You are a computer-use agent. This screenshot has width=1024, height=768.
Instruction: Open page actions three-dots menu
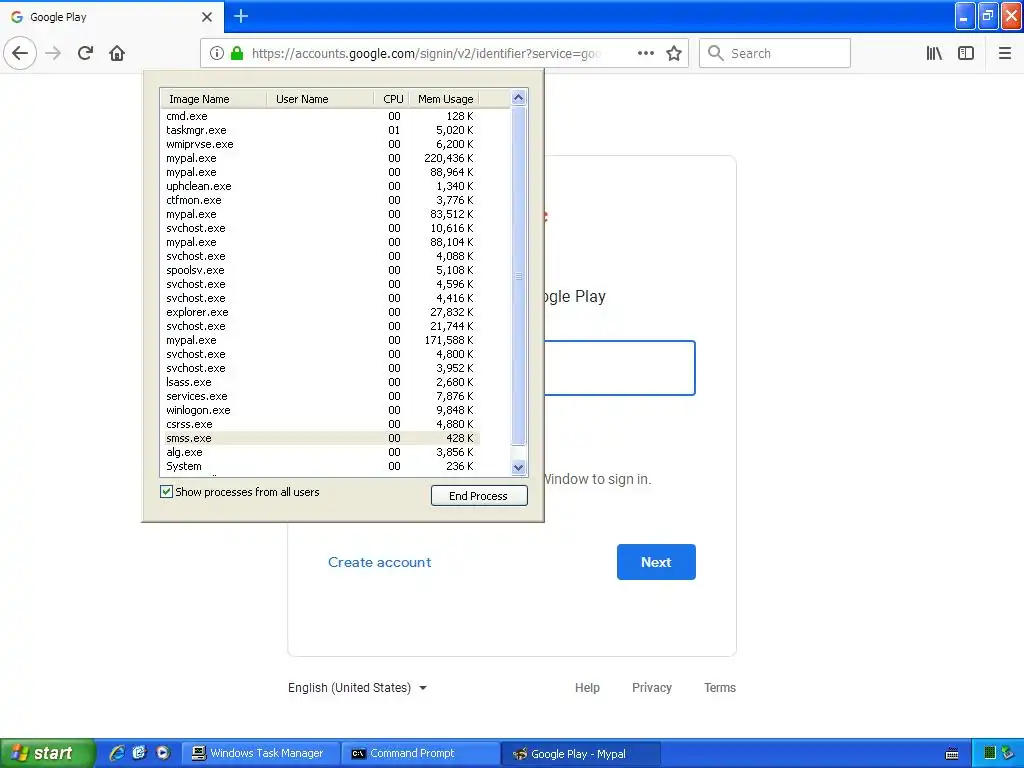[x=646, y=54]
